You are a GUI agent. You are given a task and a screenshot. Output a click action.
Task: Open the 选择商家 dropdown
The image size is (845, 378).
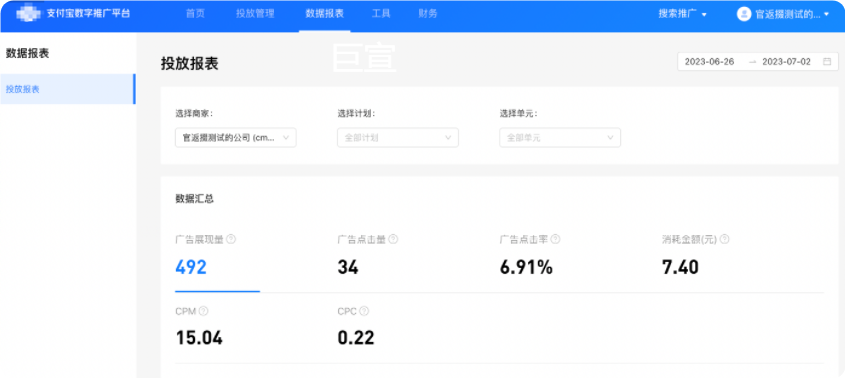236,138
